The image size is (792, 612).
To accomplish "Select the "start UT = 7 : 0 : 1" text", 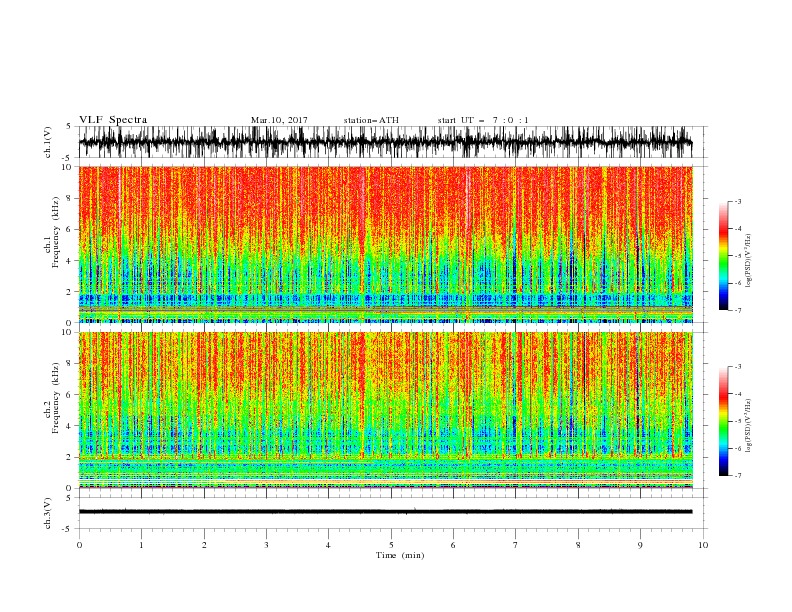I will 483,120.
